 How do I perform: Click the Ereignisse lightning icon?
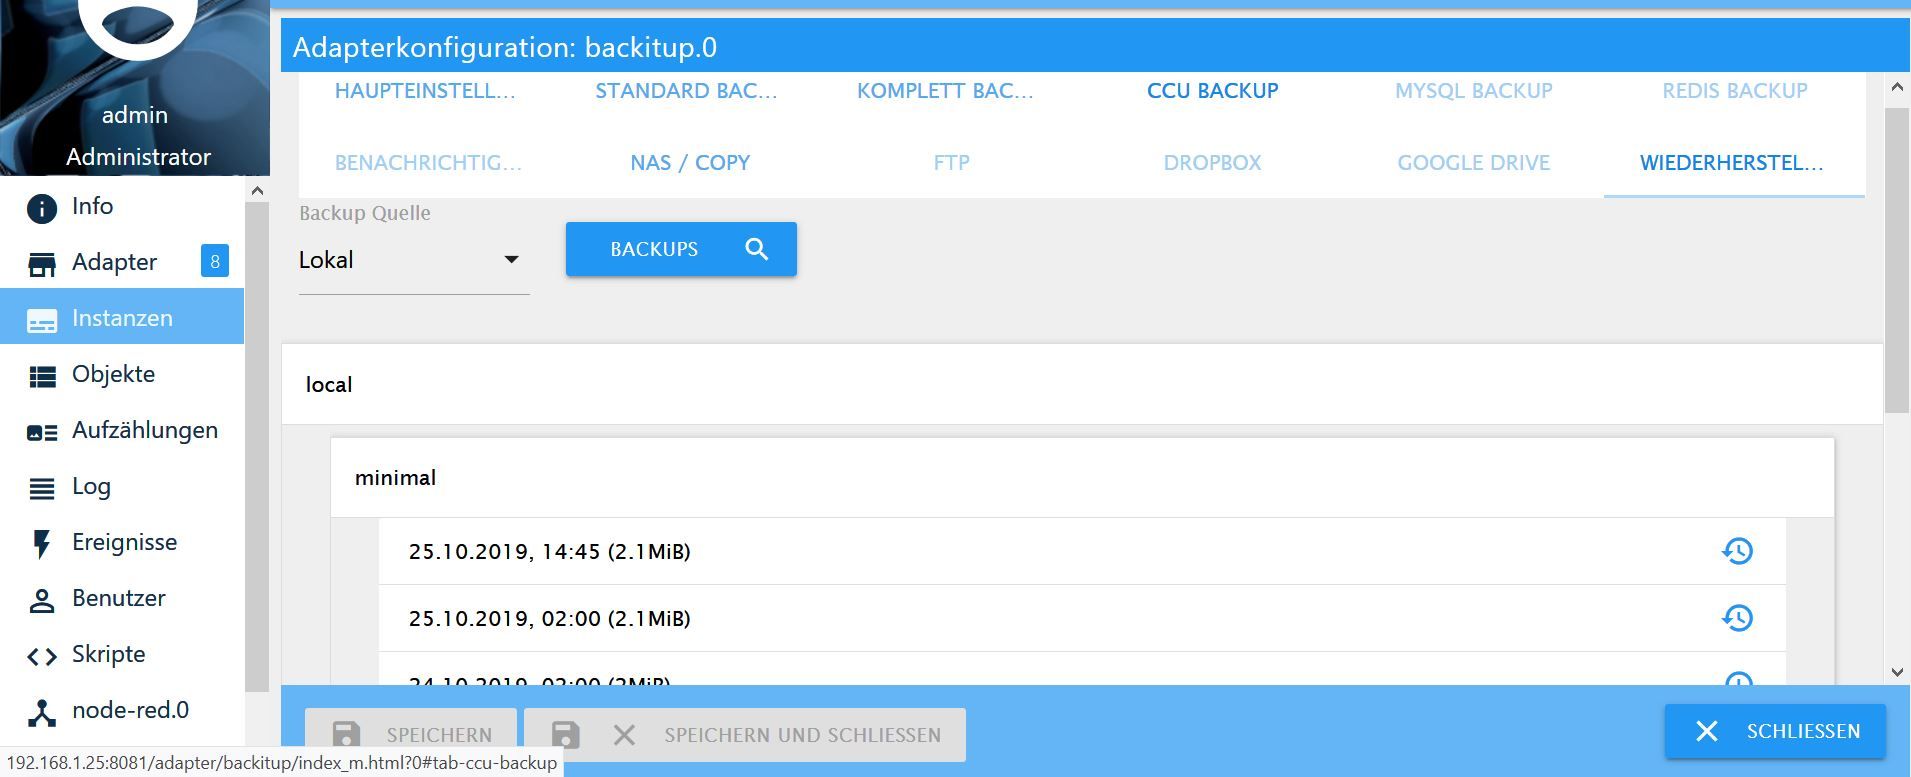[41, 544]
